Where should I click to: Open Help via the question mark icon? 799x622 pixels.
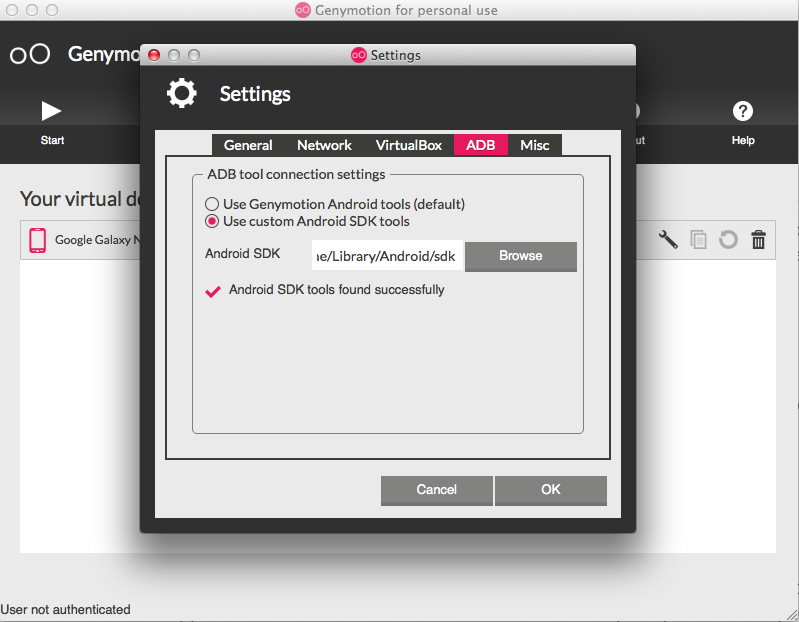click(742, 111)
